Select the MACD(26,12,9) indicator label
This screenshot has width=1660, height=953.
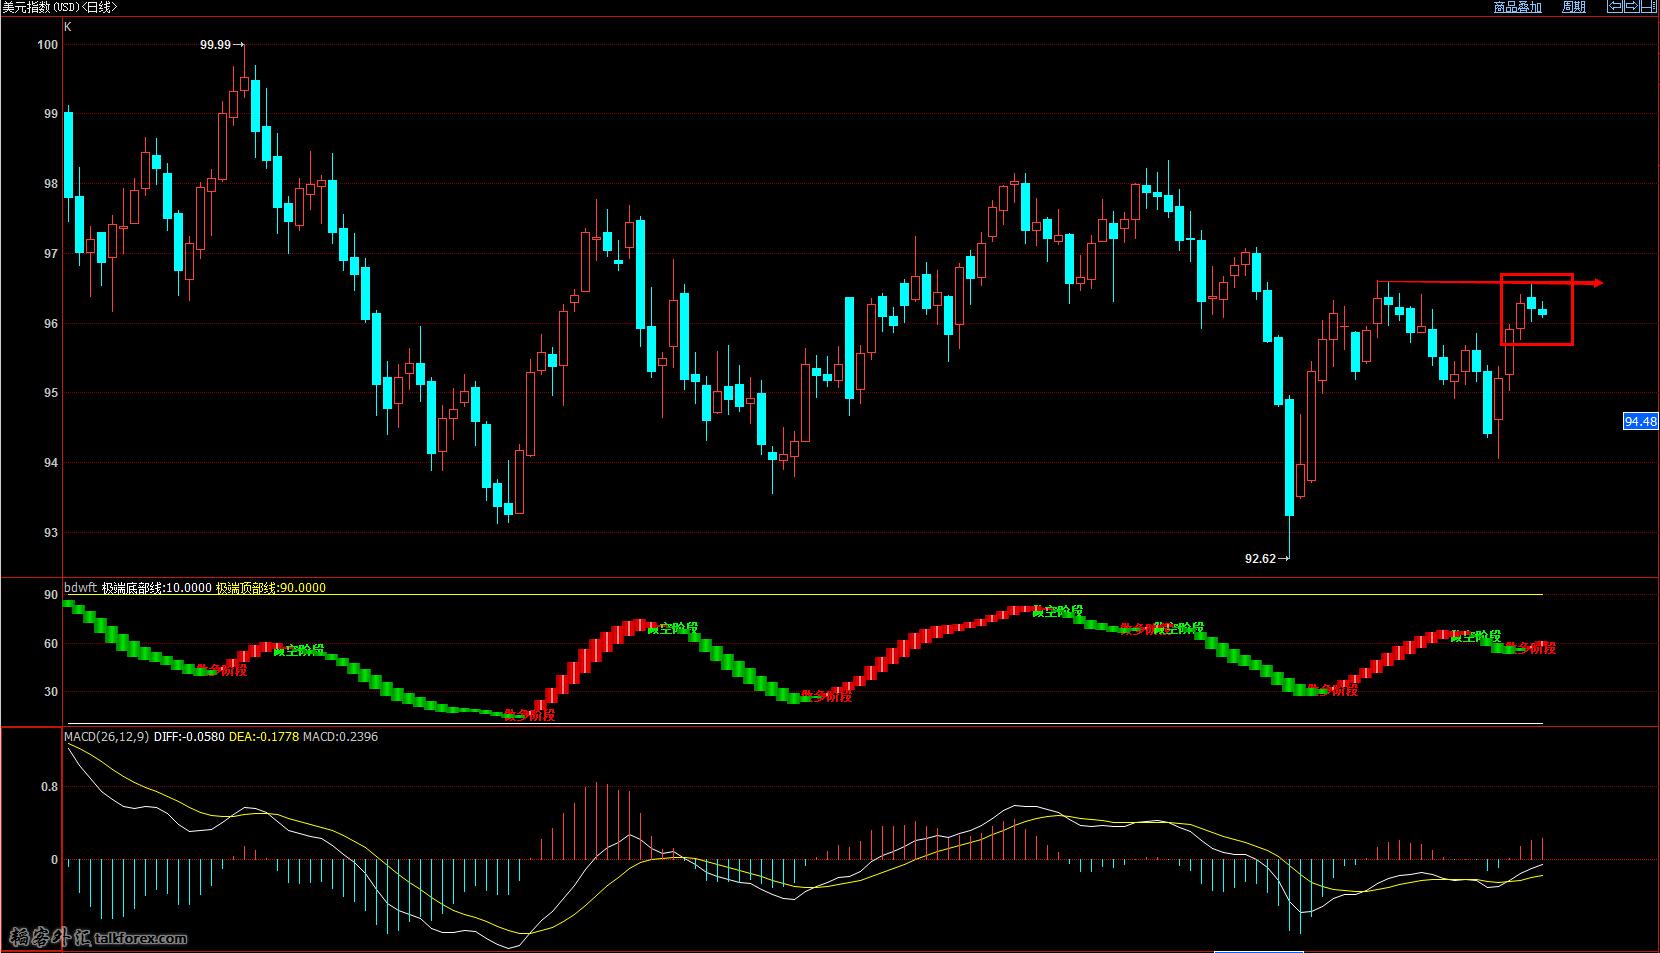pyautogui.click(x=107, y=737)
